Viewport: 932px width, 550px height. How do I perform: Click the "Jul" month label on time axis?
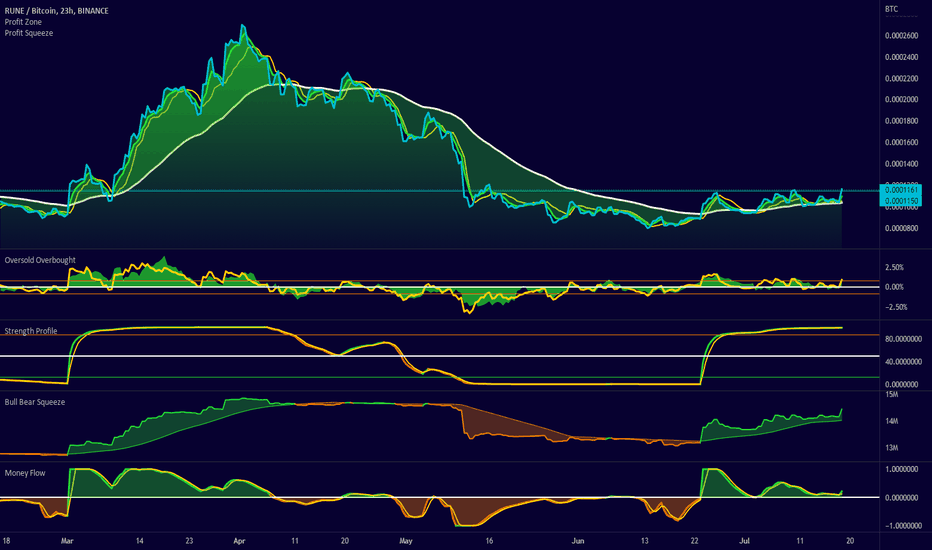[744, 540]
